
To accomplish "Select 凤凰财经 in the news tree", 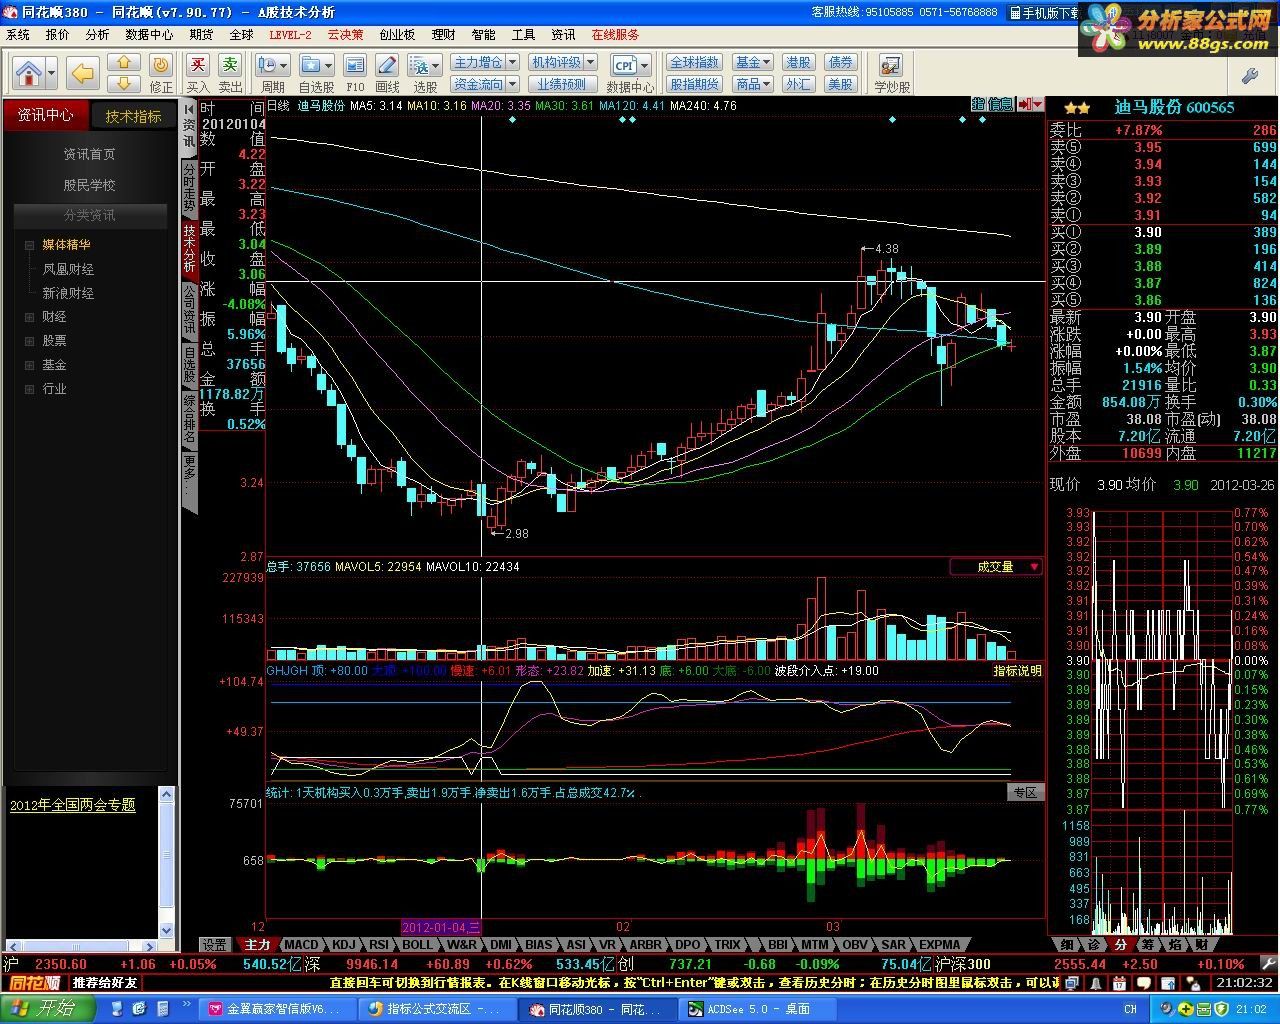I will click(x=68, y=269).
